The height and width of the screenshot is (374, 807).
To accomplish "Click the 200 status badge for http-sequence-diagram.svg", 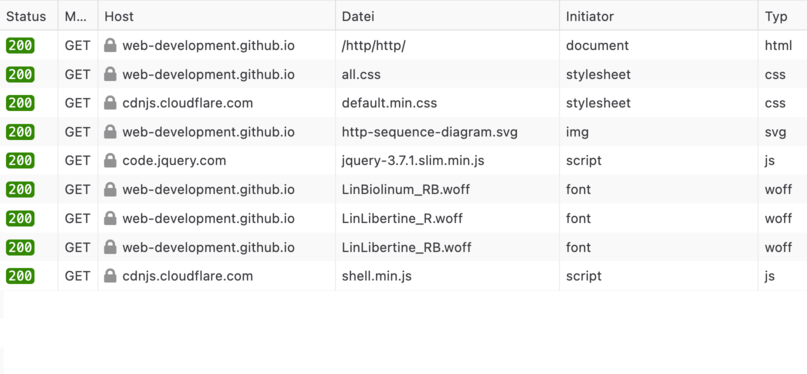I will pos(20,132).
